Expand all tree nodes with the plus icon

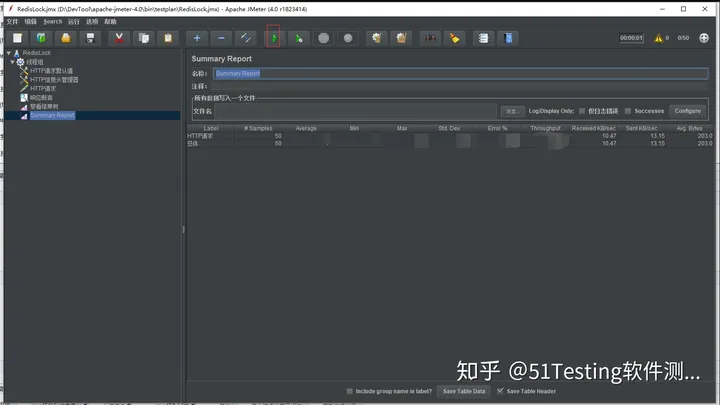point(197,38)
